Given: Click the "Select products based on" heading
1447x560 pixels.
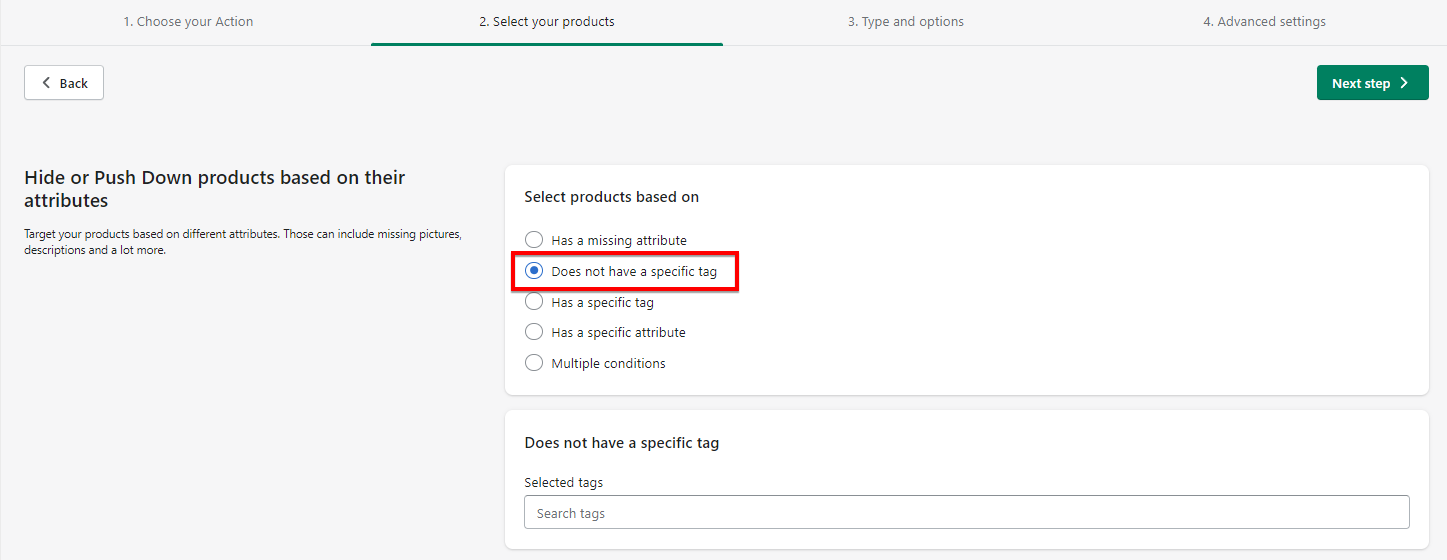Looking at the screenshot, I should (x=611, y=197).
